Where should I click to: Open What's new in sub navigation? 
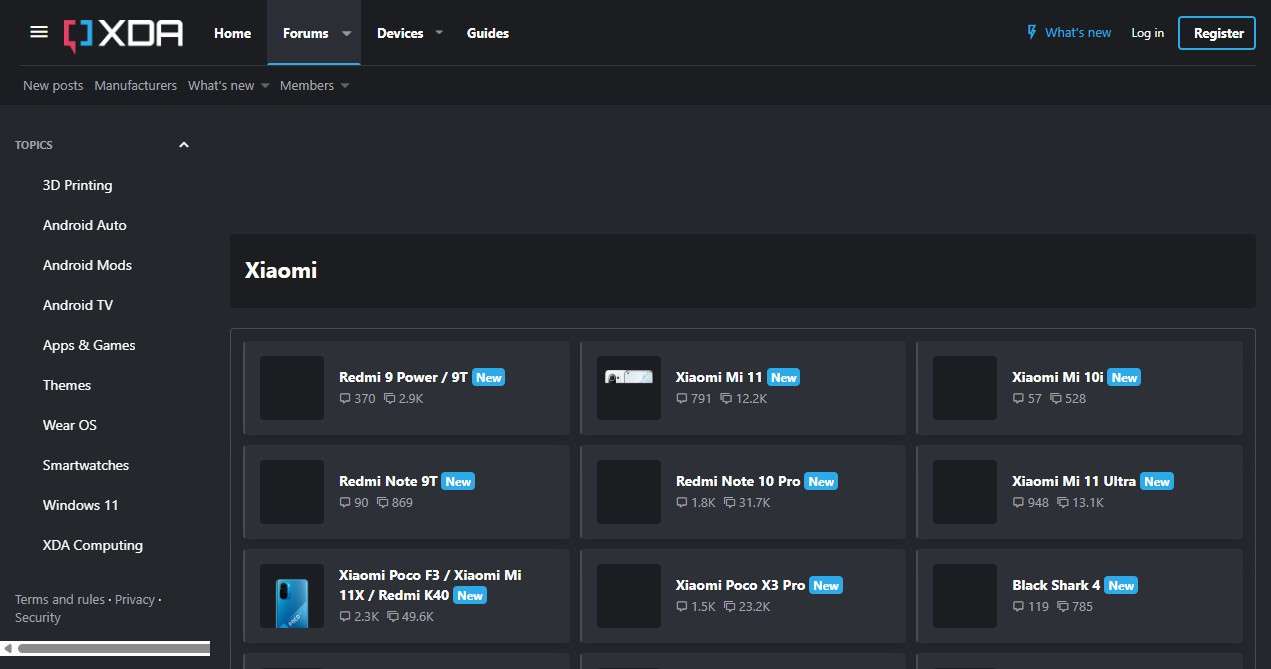pyautogui.click(x=221, y=85)
